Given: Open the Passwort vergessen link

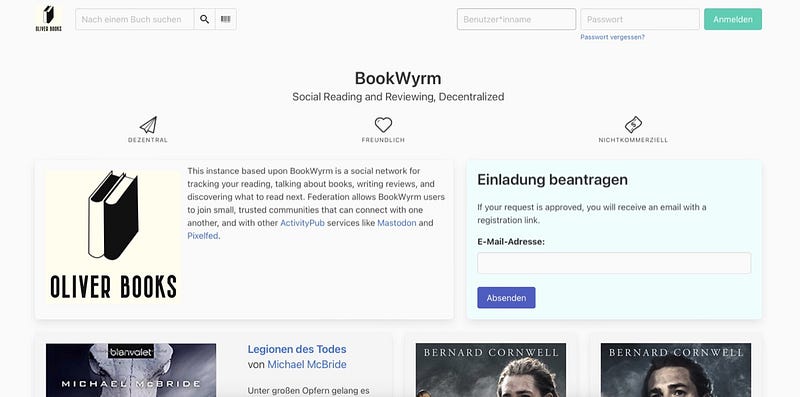Looking at the screenshot, I should [612, 37].
